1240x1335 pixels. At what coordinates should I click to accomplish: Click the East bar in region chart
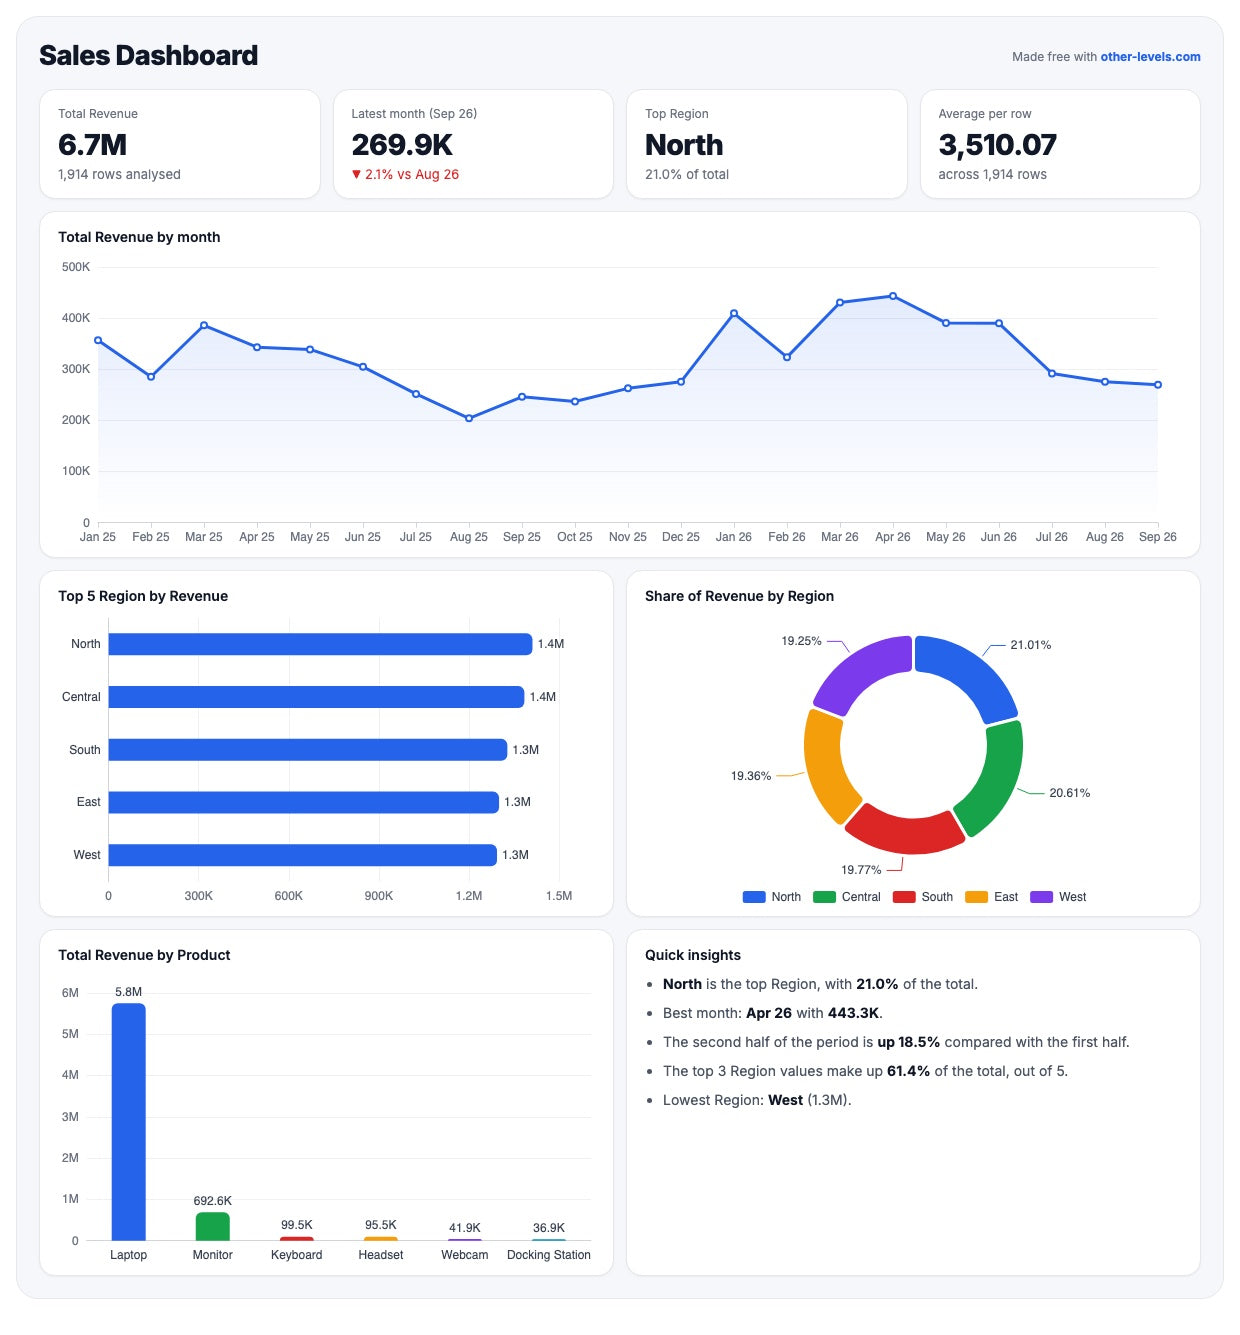[303, 802]
